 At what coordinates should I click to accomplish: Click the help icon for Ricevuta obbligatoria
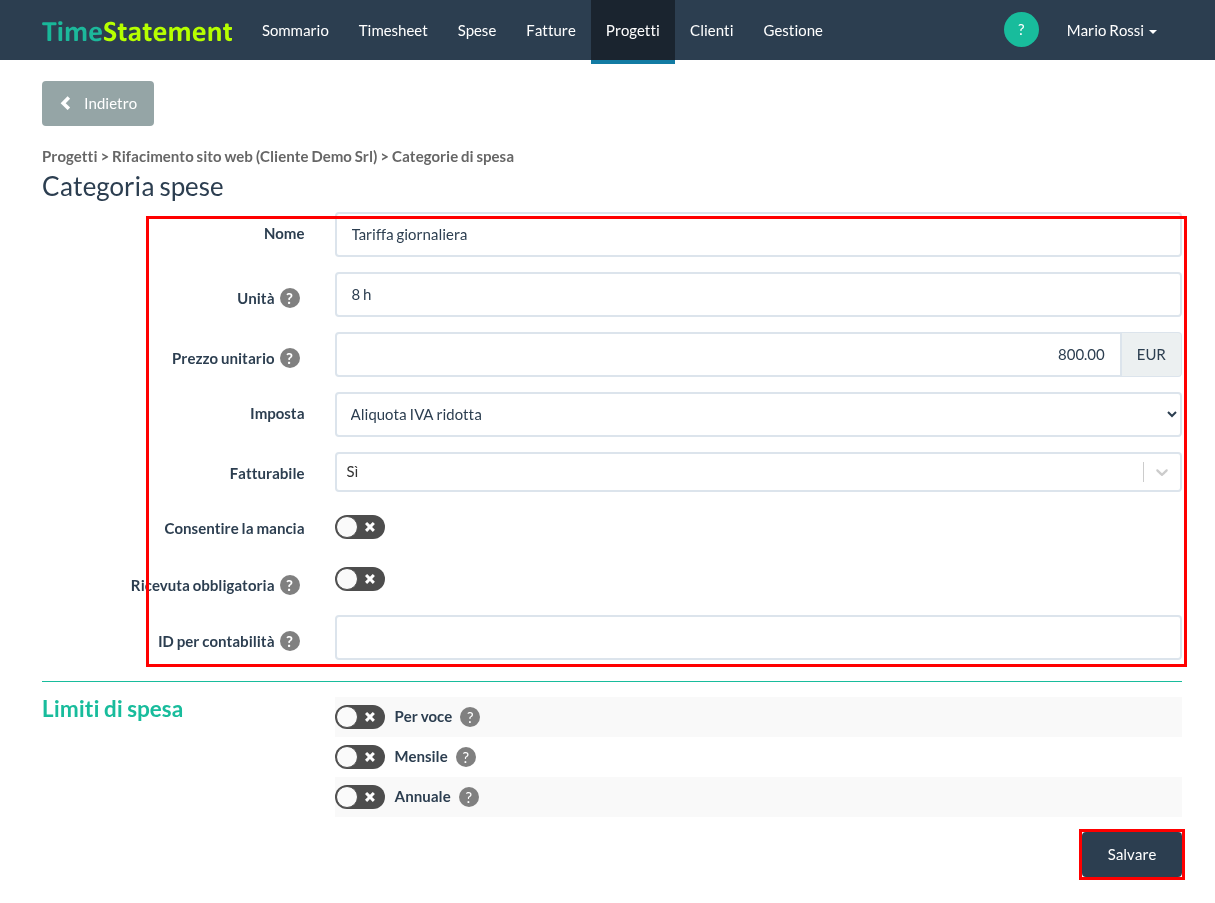click(290, 585)
